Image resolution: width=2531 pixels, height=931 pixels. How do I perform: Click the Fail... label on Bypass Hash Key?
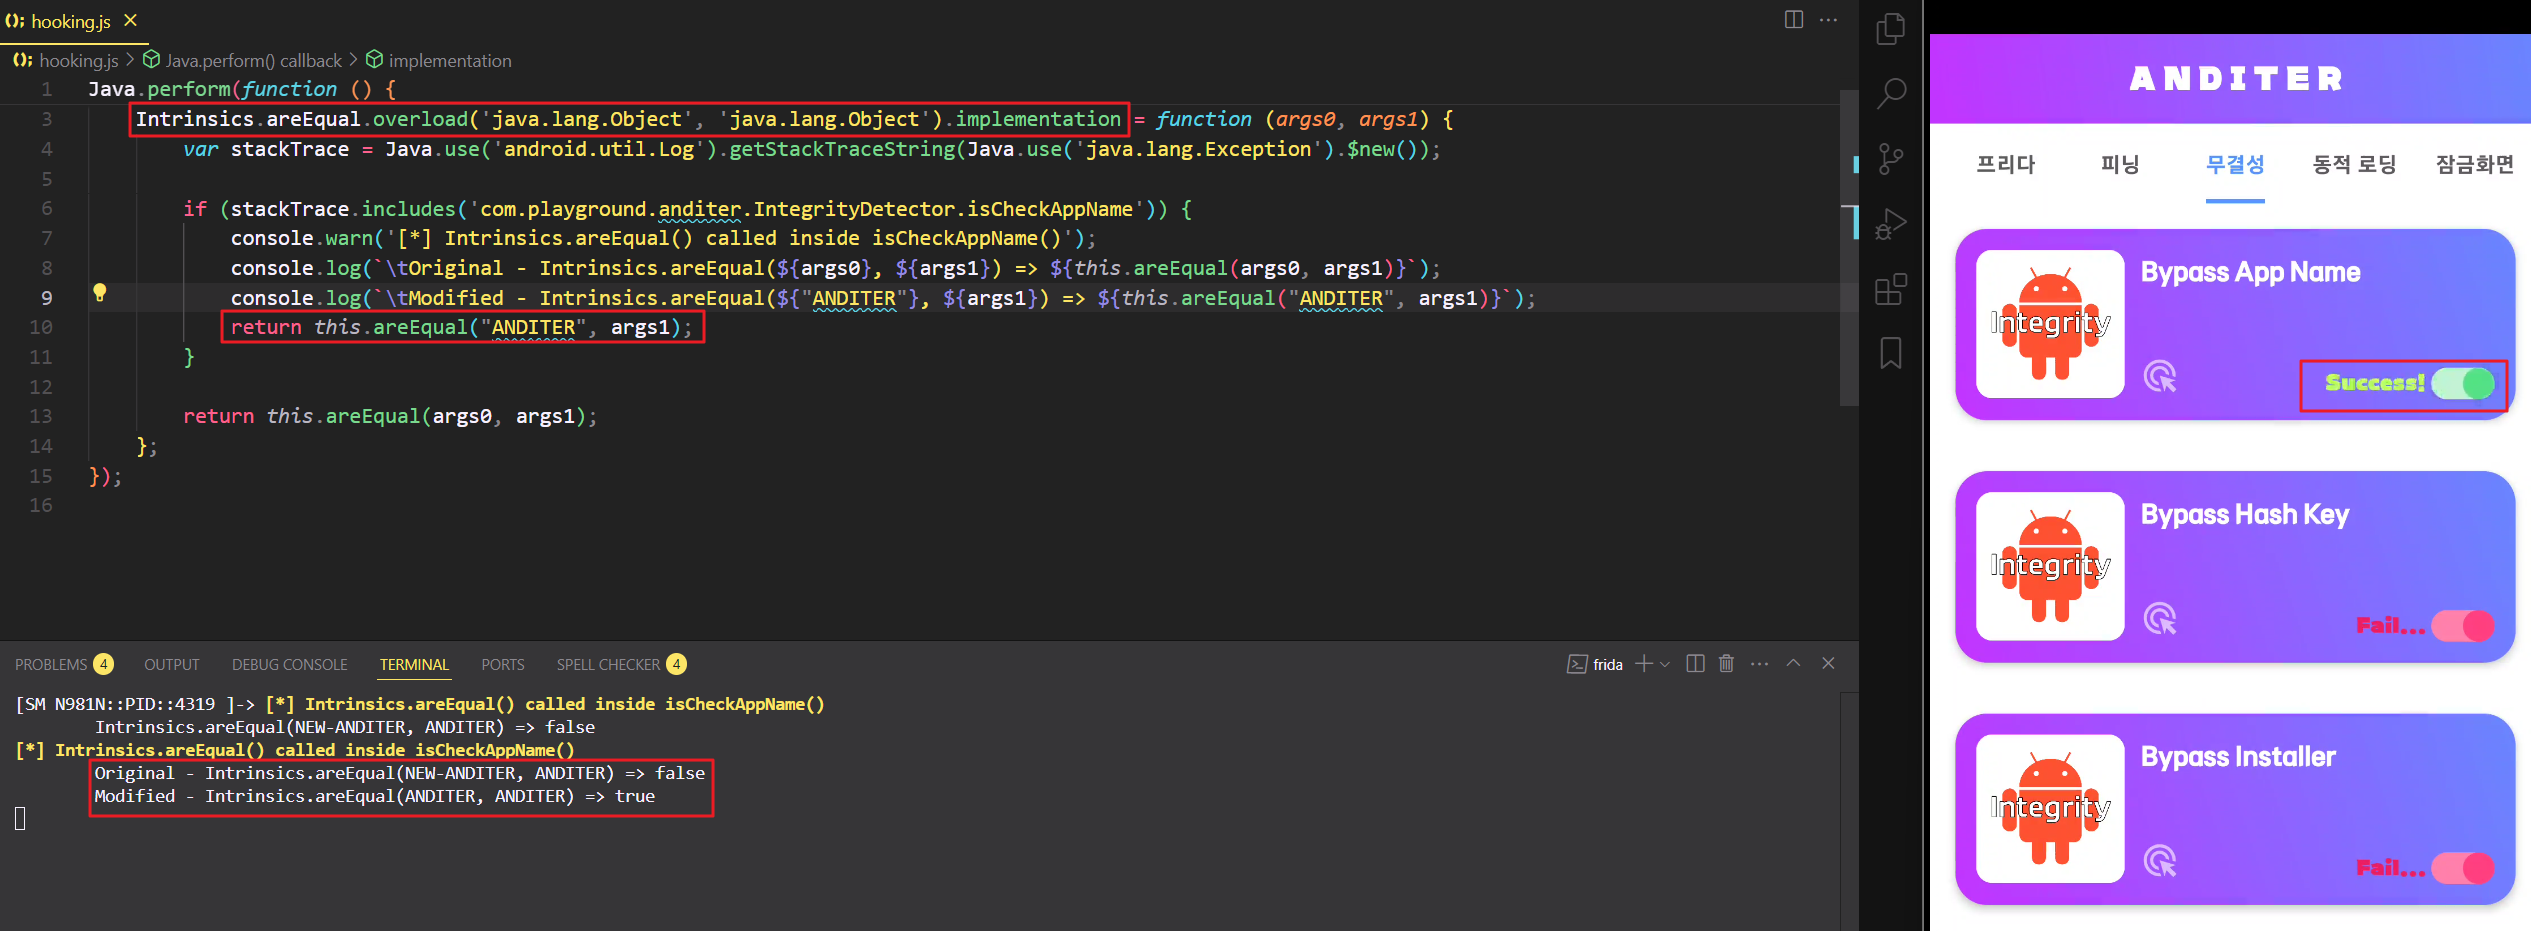[2390, 626]
